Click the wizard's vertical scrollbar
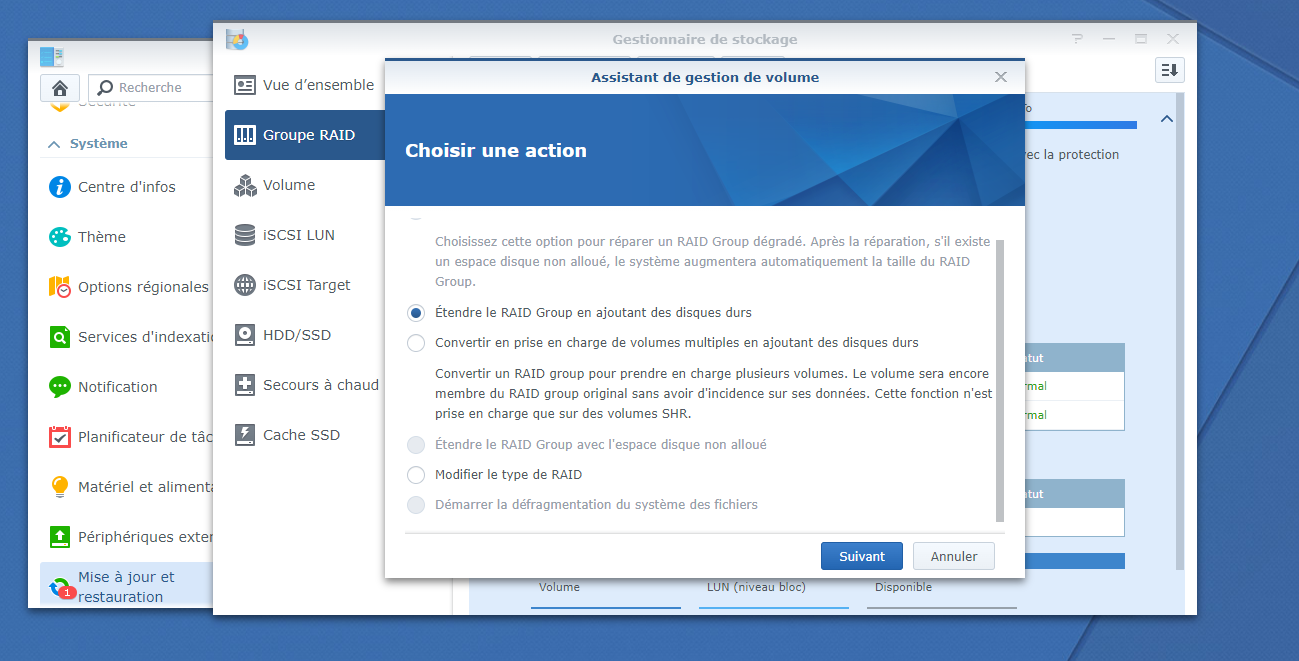 (x=1000, y=381)
